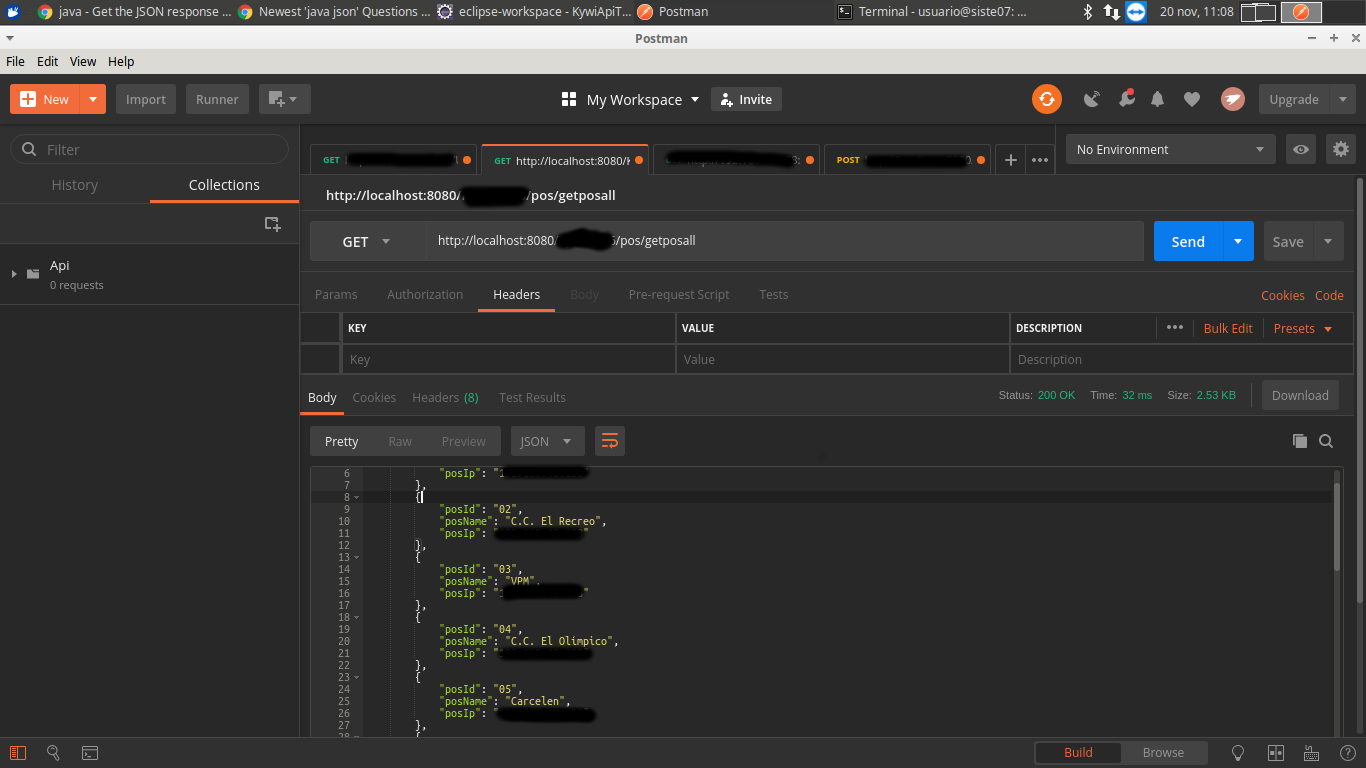
Task: Open the No Environment dropdown
Action: coord(1171,149)
